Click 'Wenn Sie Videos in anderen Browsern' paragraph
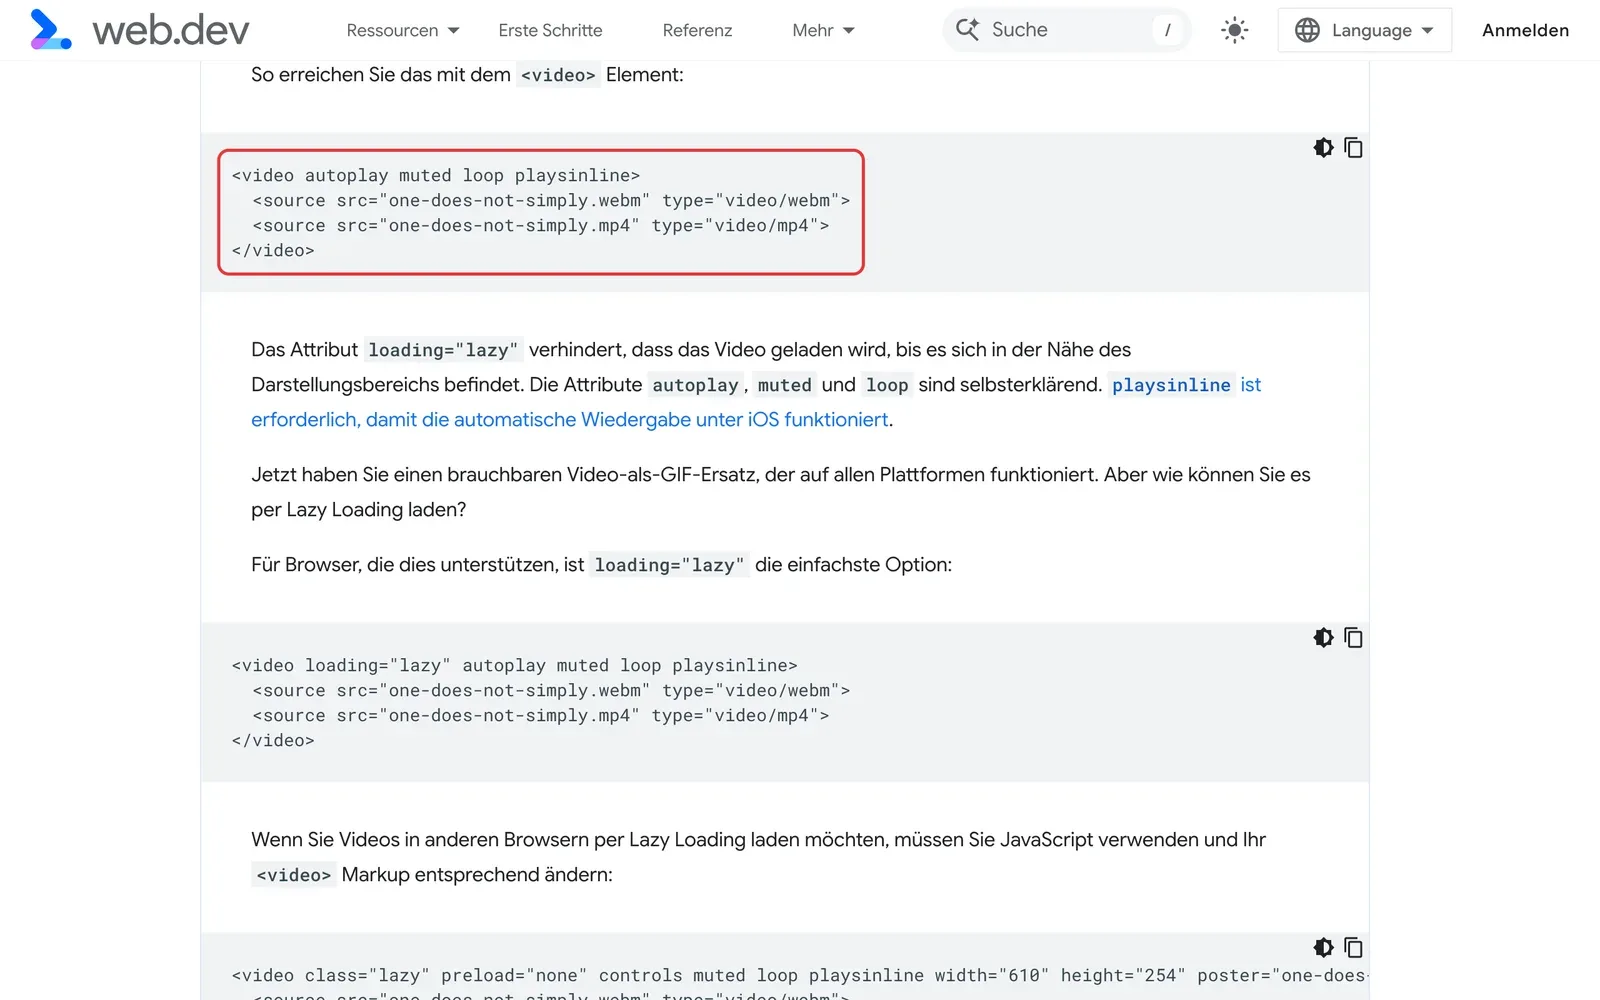The height and width of the screenshot is (1000, 1600). tap(759, 857)
